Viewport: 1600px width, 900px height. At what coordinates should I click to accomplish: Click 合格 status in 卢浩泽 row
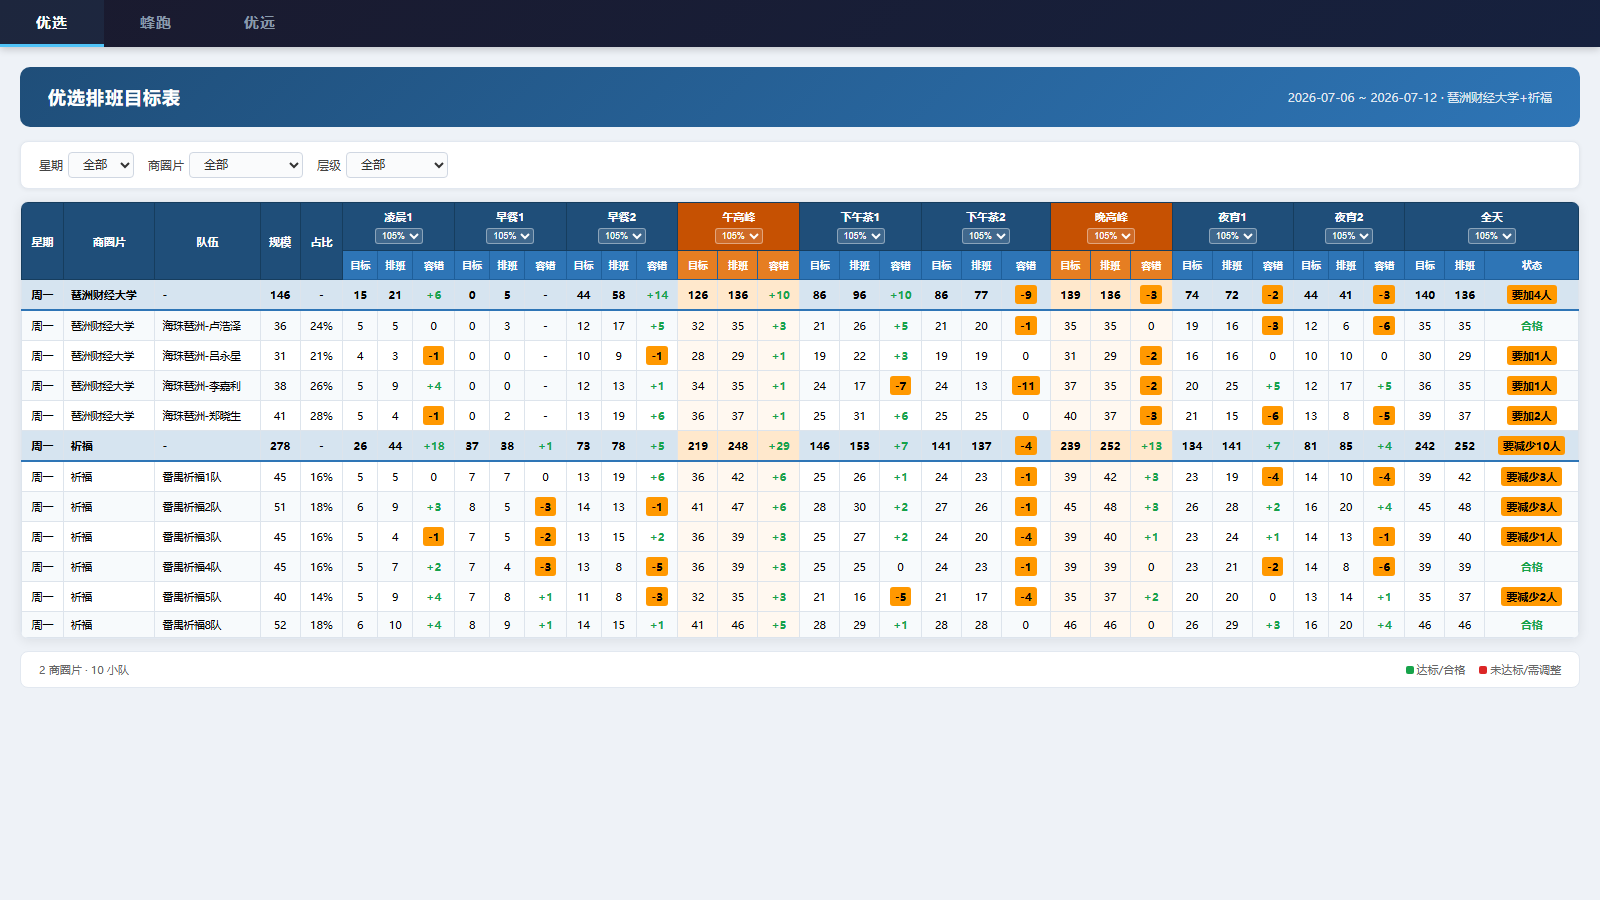(1531, 326)
